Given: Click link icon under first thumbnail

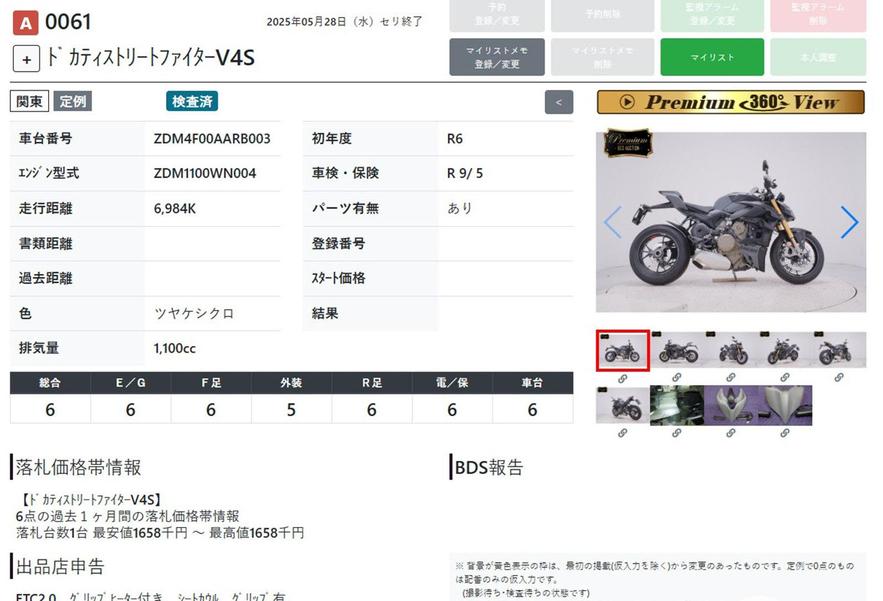Looking at the screenshot, I should (x=622, y=378).
